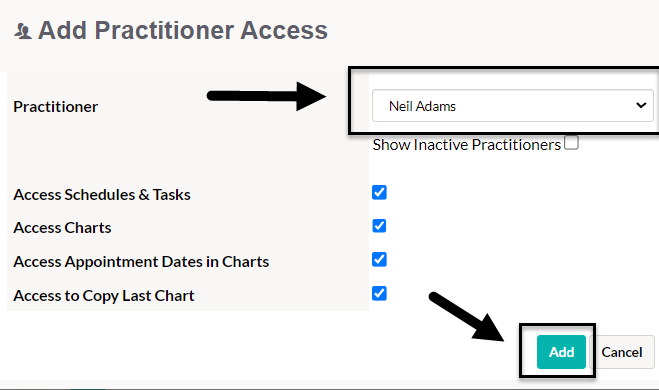This screenshot has height=390, width=659.
Task: Click the Access Schedules & Tasks label
Action: [x=102, y=195]
